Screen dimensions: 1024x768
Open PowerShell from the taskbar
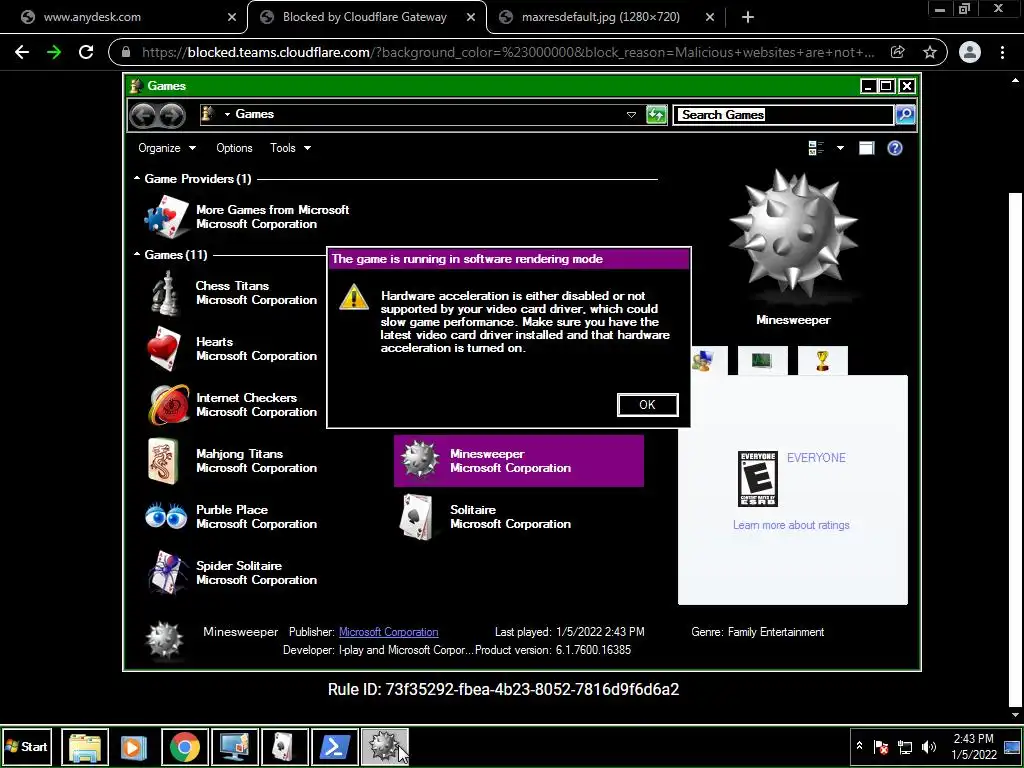tap(334, 746)
